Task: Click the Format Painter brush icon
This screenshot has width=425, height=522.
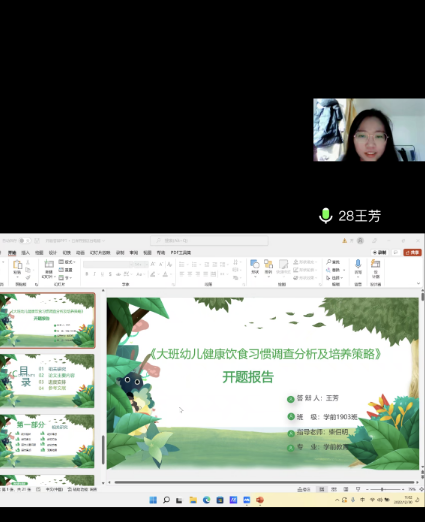Action: (x=28, y=277)
